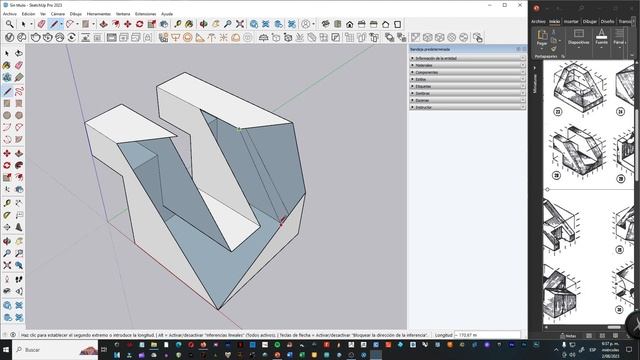Switch to the Insertar tab in PowerPoint
Viewport: 640px width, 360px height.
click(571, 21)
